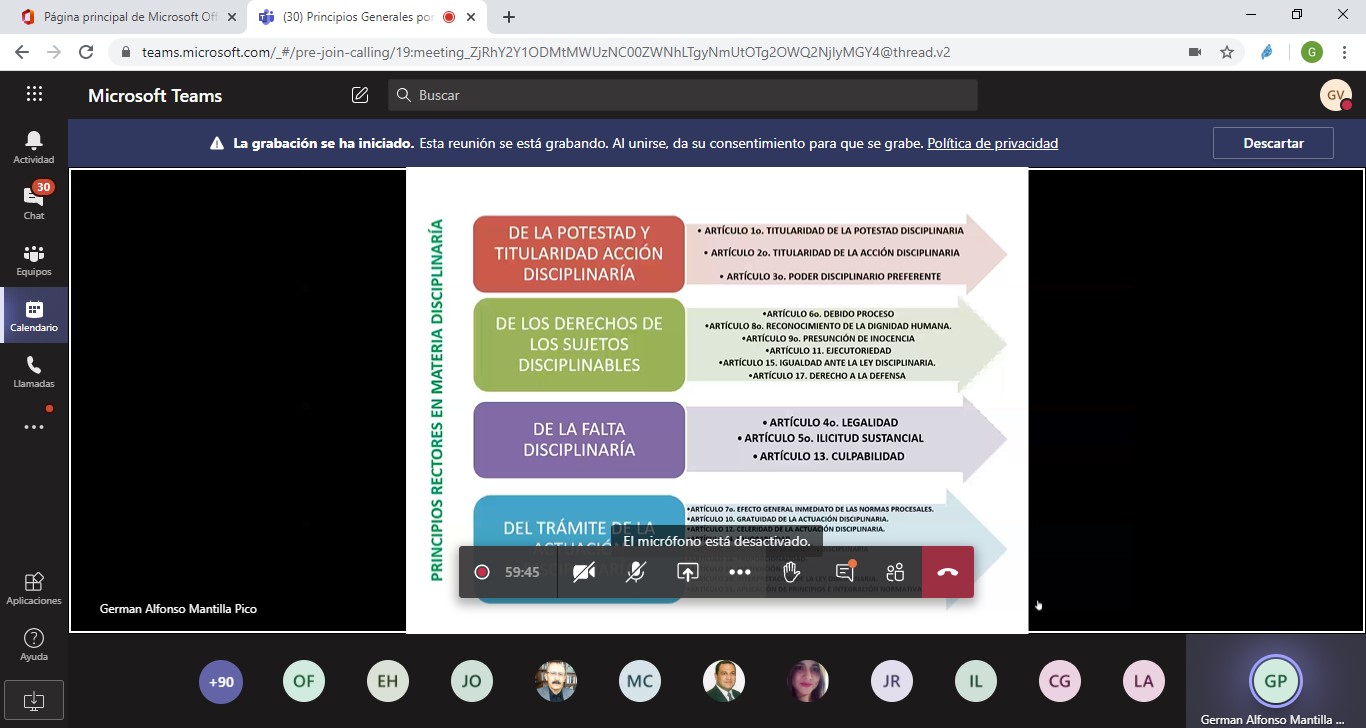Screen dimensions: 1366x728
Task: Click the new chat compose icon
Action: click(360, 95)
